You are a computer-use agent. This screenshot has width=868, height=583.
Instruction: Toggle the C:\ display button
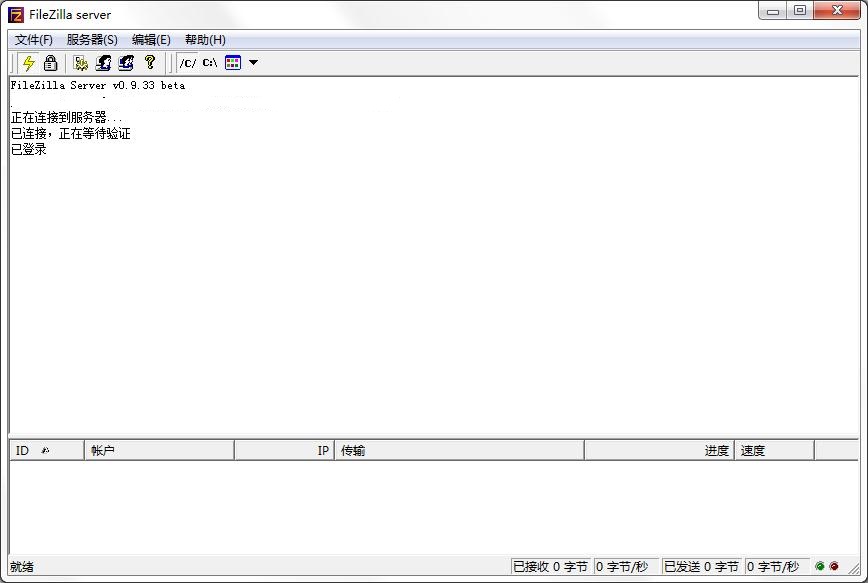(x=208, y=62)
